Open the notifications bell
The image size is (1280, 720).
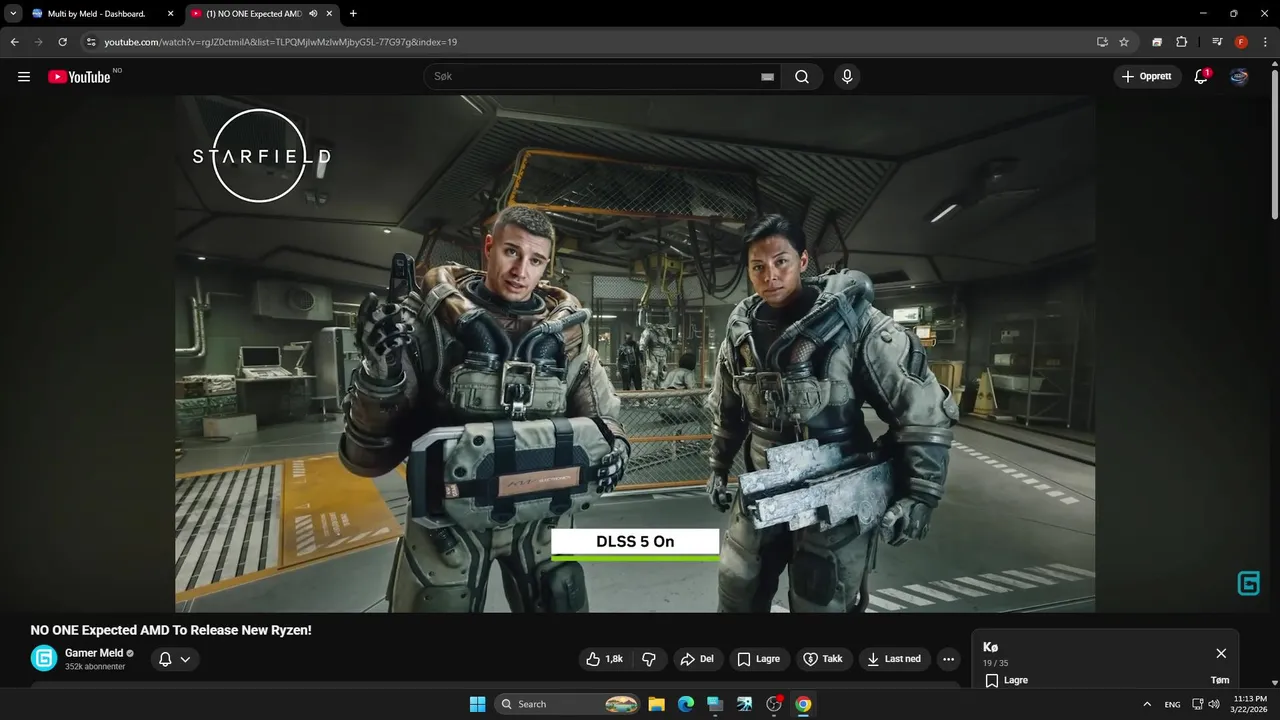pyautogui.click(x=1202, y=76)
